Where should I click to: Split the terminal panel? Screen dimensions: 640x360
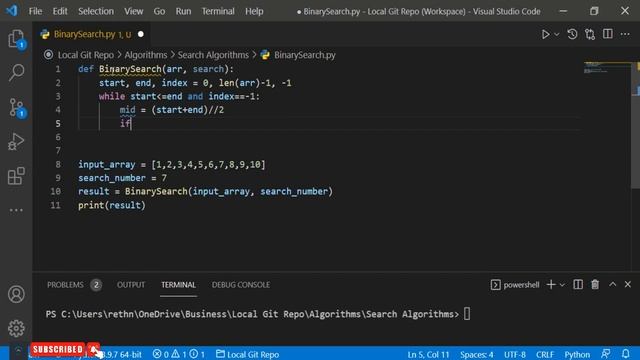pyautogui.click(x=578, y=284)
